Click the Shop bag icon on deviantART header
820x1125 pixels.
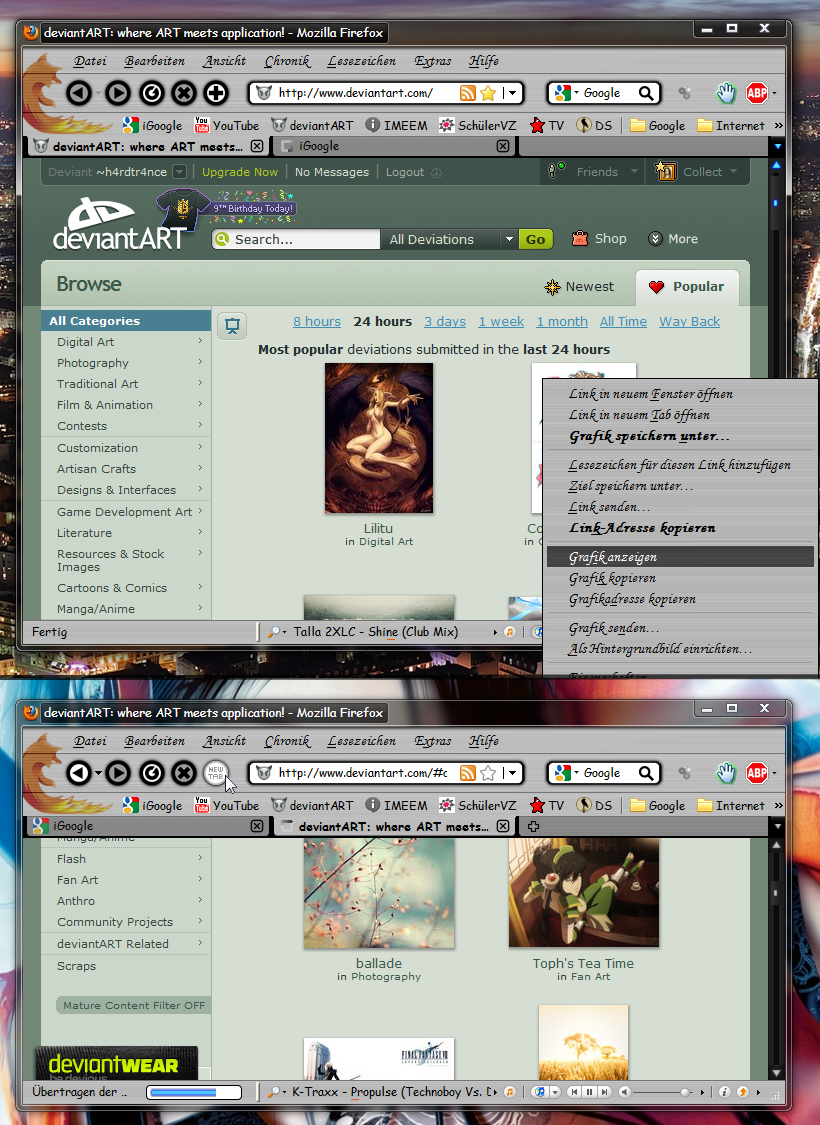[x=580, y=239]
